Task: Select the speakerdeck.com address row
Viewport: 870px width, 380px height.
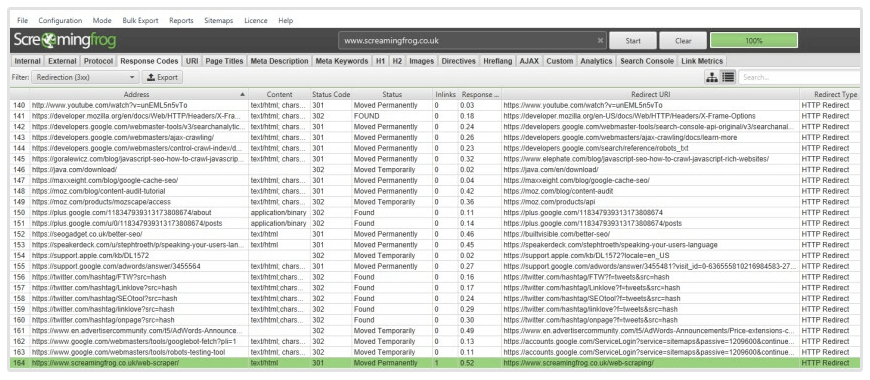Action: (x=139, y=245)
